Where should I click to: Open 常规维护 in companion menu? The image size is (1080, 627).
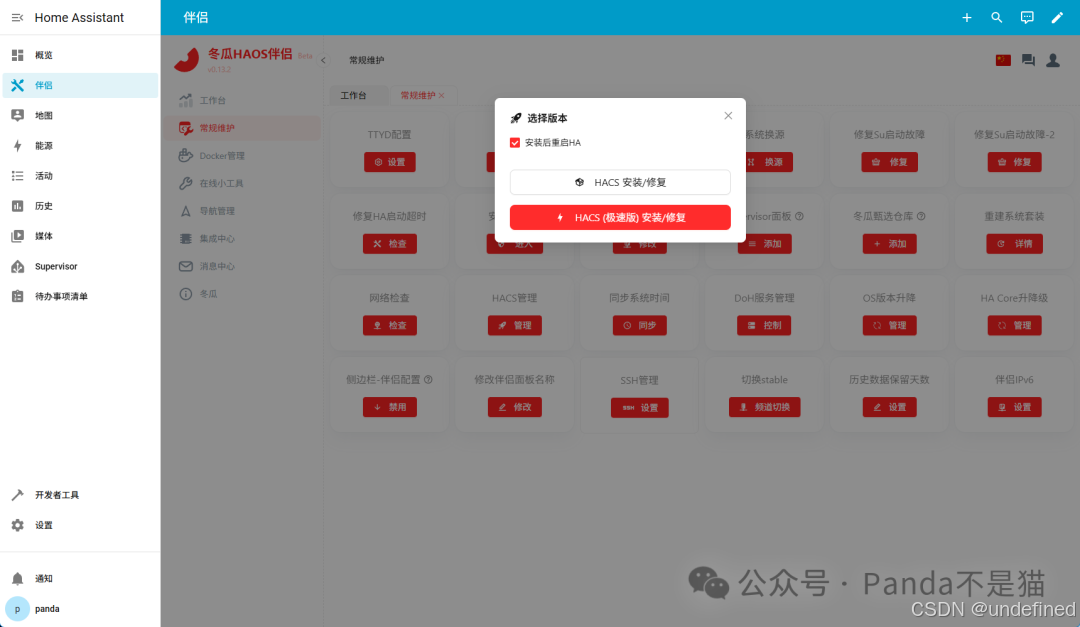242,128
